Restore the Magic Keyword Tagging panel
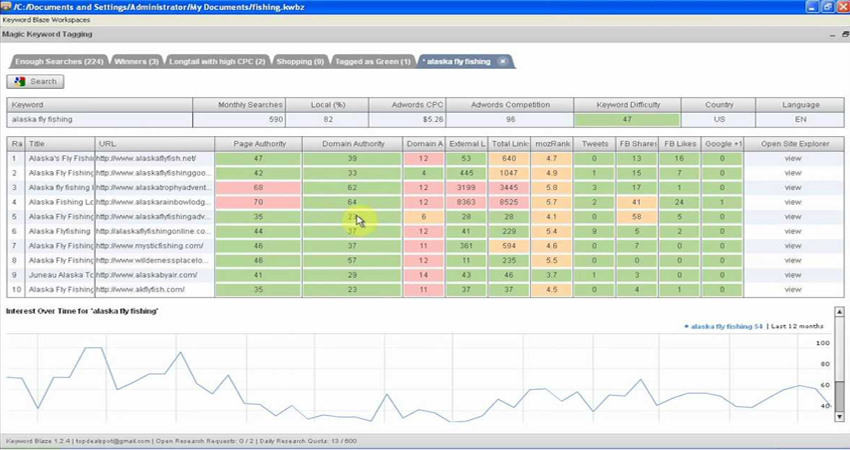 845,34
